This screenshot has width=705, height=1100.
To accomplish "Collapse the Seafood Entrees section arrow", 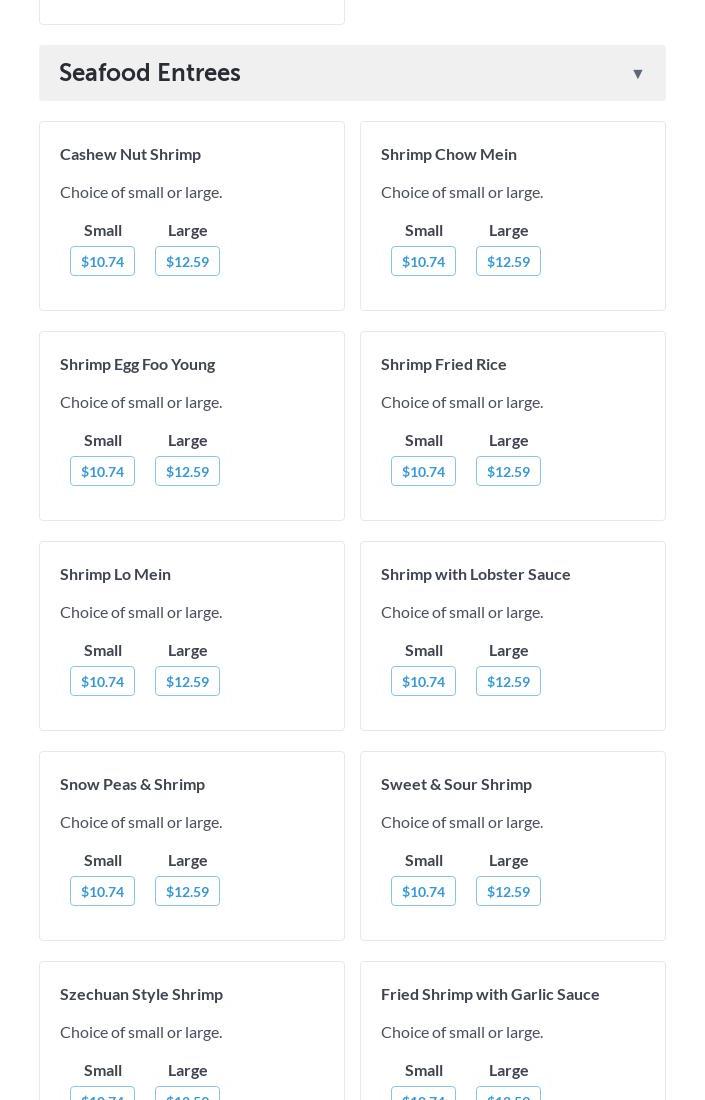I will 637,73.
